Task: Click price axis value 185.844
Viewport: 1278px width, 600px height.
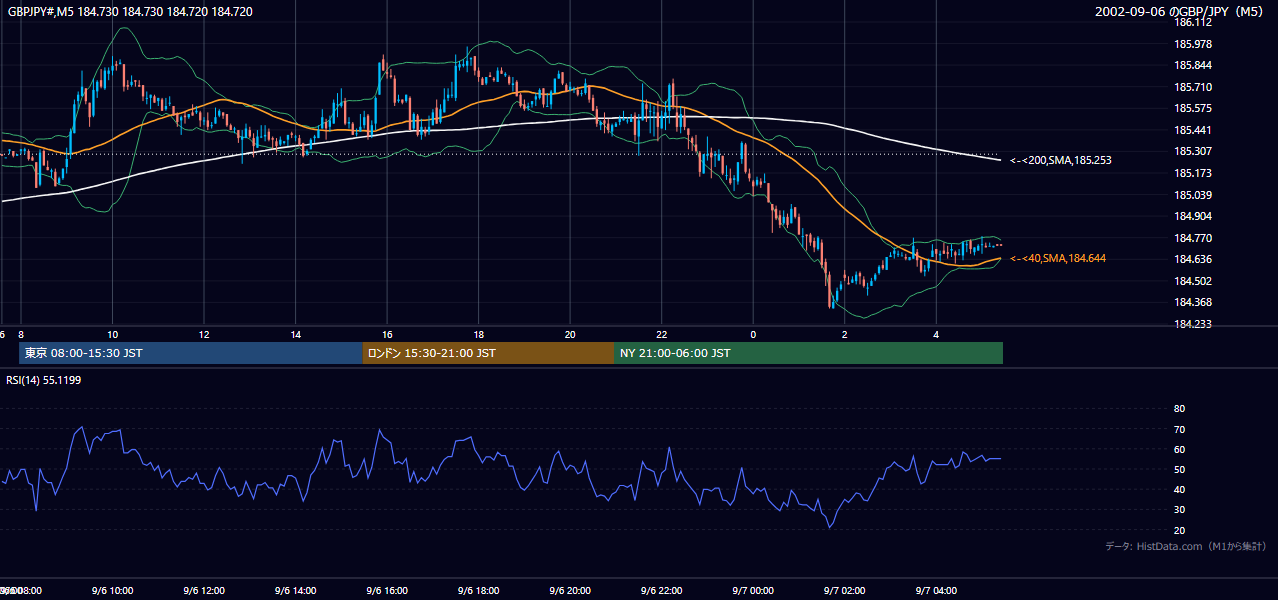Action: point(1193,66)
